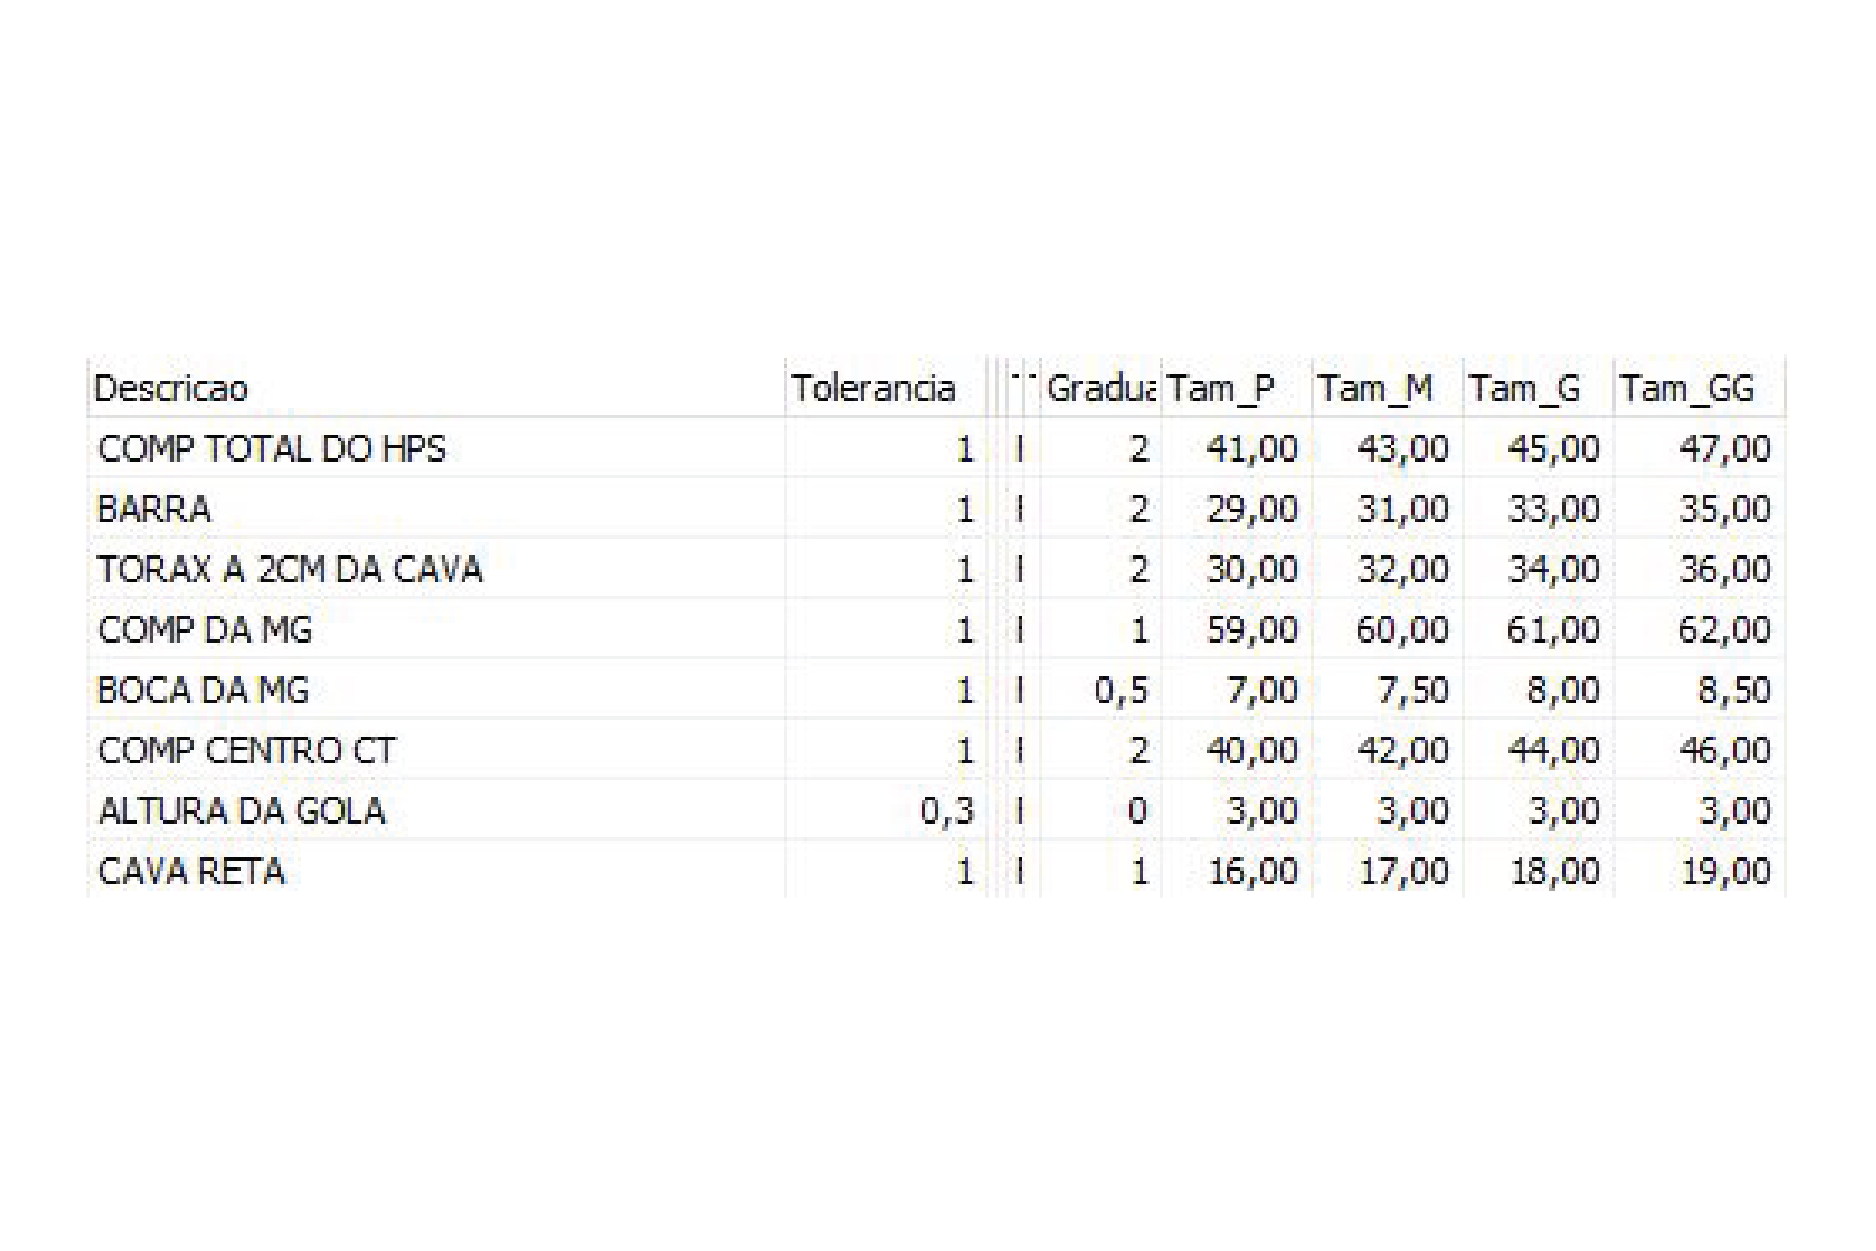Select the Tam_P column header
The width and height of the screenshot is (1876, 1251).
point(1237,388)
